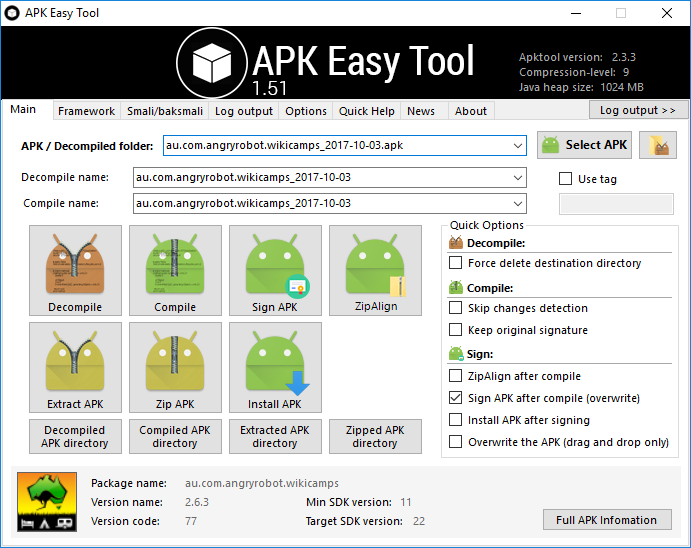
Task: Click the ZipAlign icon button
Action: [x=375, y=270]
